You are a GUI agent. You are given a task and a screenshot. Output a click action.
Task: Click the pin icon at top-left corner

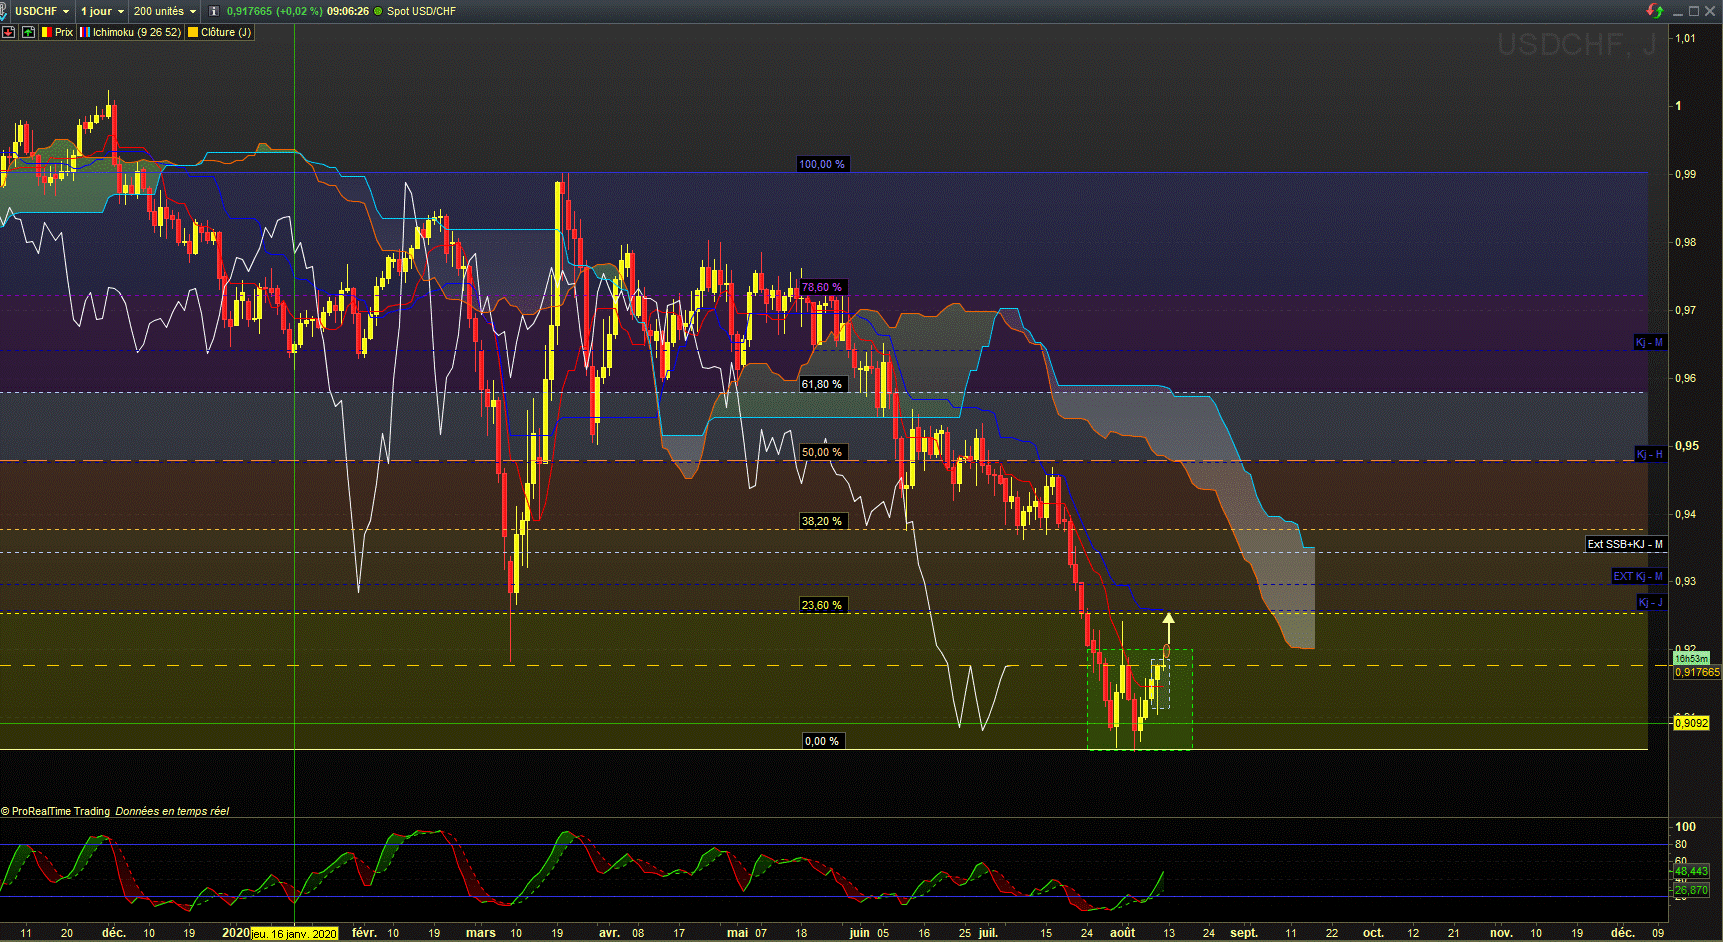pos(3,11)
